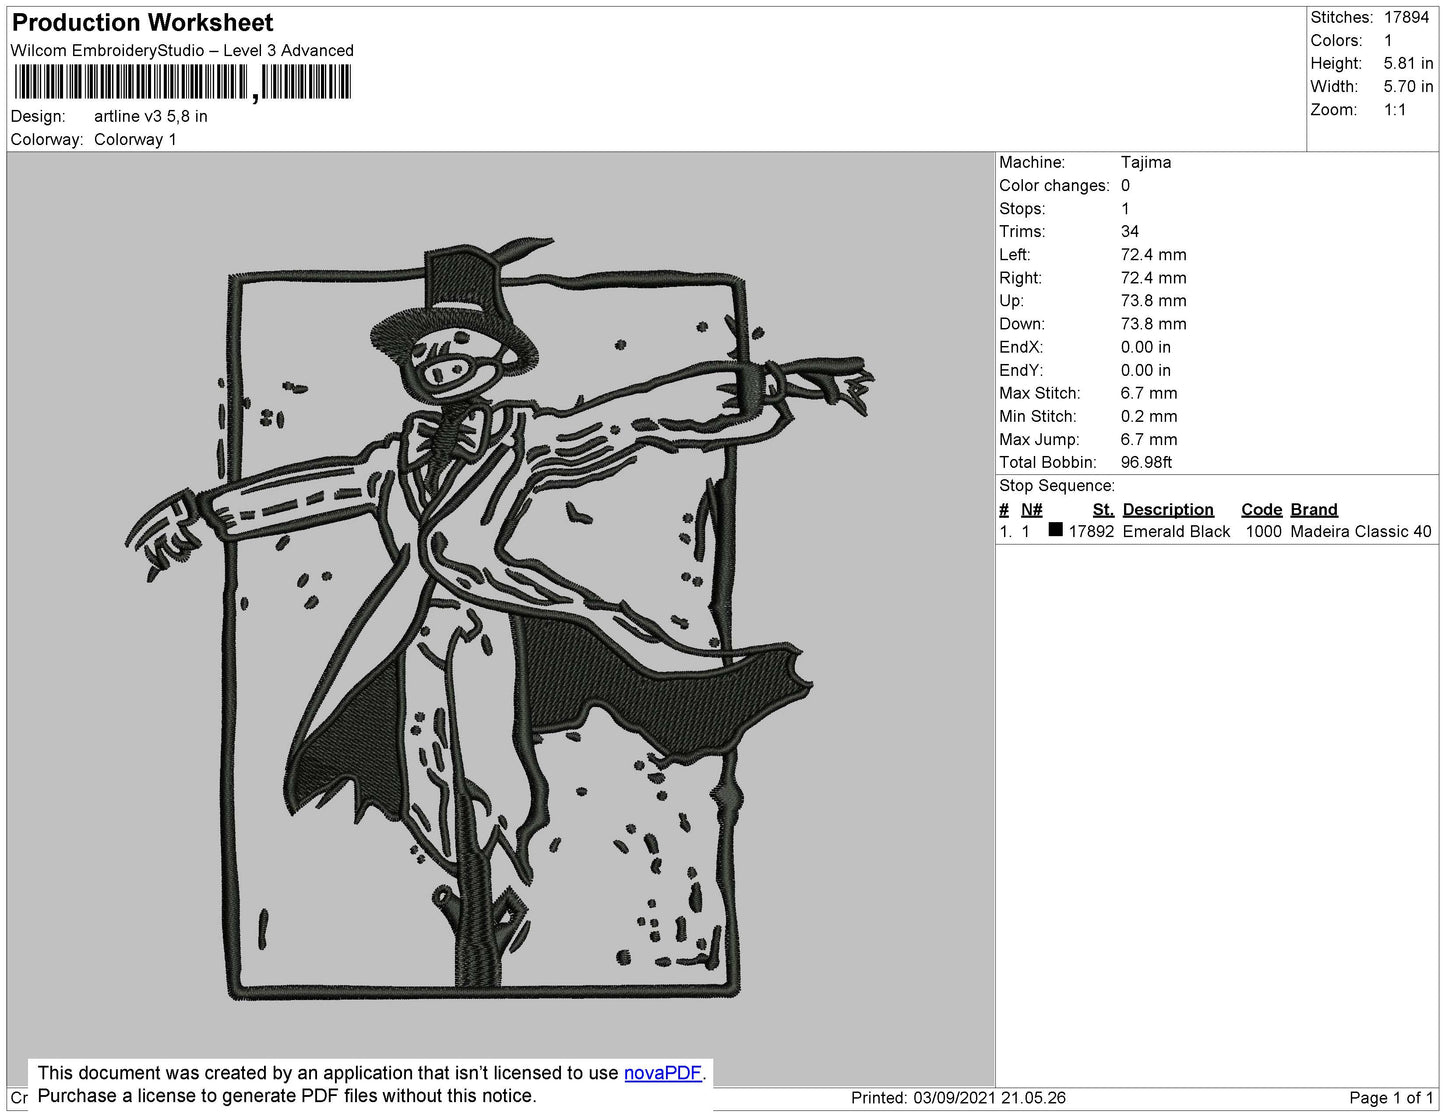Select the EndX value 0.00 in

(x=1146, y=347)
